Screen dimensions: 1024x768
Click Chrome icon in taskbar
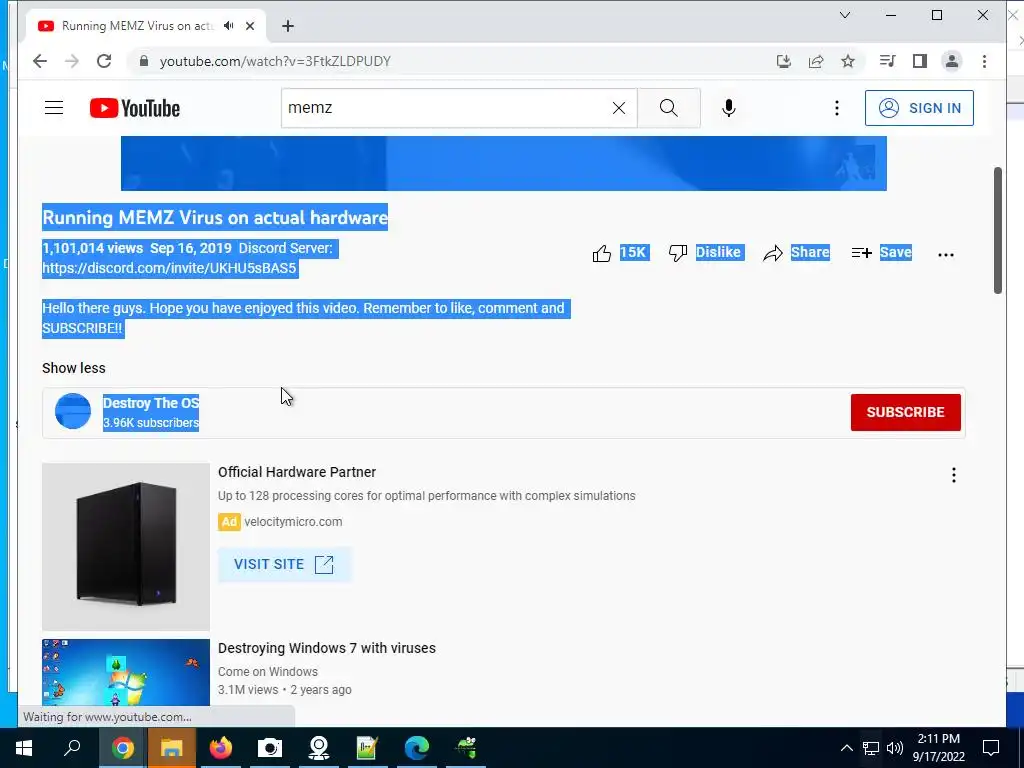(x=122, y=748)
